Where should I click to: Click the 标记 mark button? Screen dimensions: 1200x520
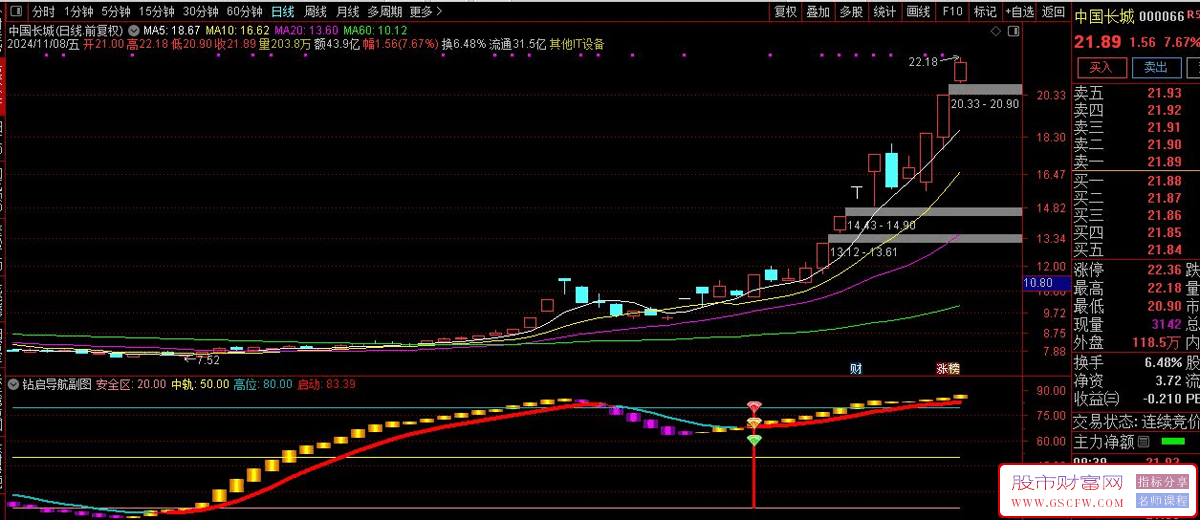[985, 12]
